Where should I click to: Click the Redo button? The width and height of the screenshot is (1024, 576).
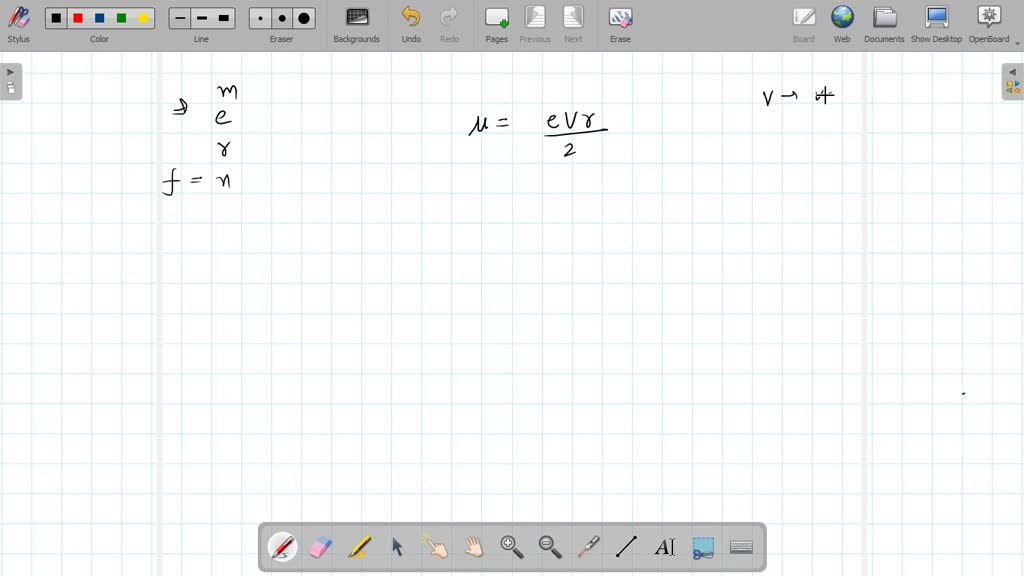449,25
